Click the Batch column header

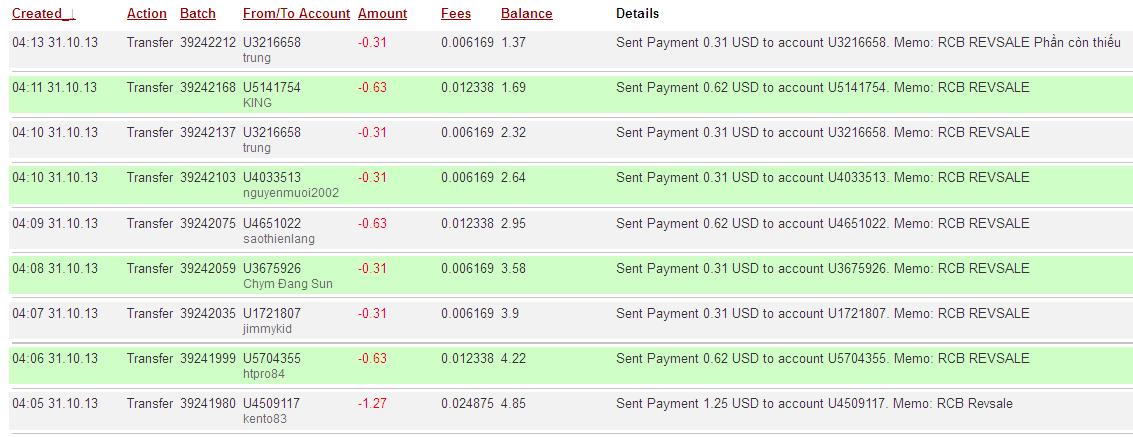coord(198,14)
